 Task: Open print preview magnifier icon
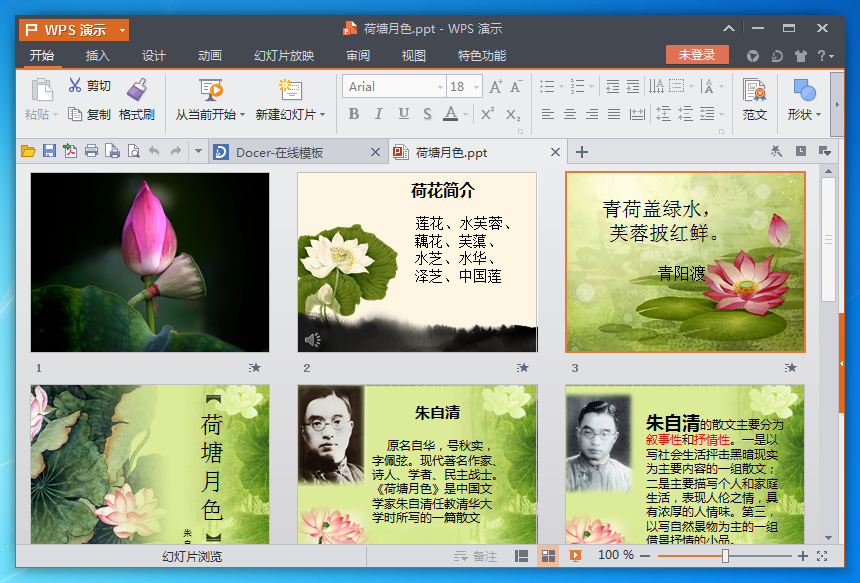click(x=133, y=151)
